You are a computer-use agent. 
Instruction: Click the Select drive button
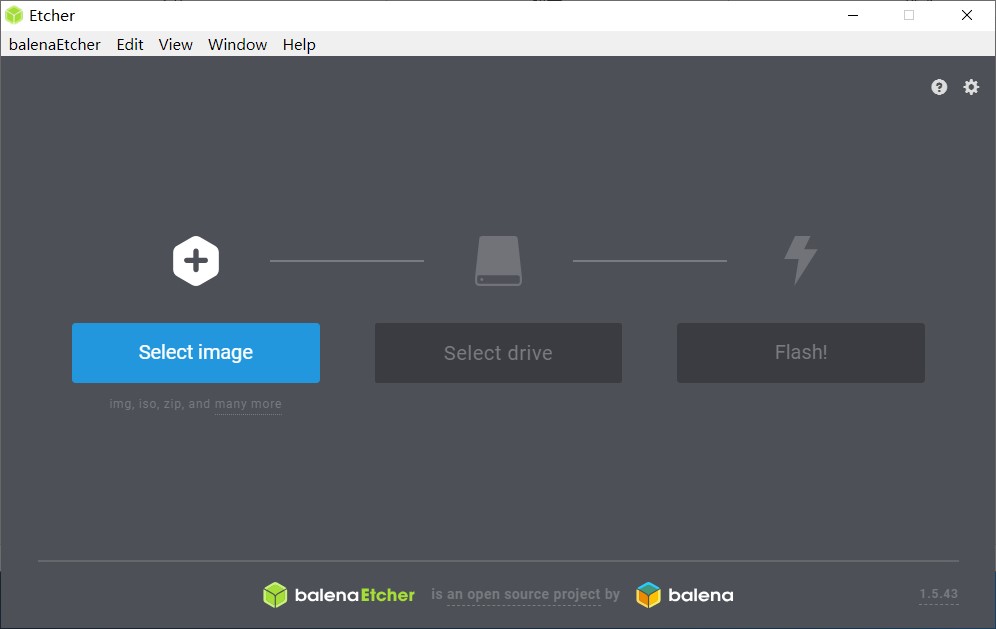click(x=498, y=353)
